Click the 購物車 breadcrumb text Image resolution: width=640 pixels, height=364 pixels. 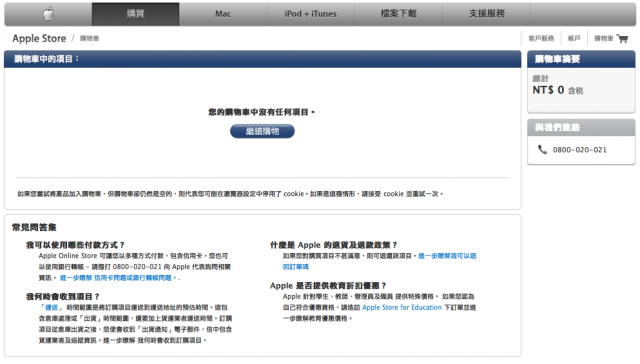coord(89,38)
